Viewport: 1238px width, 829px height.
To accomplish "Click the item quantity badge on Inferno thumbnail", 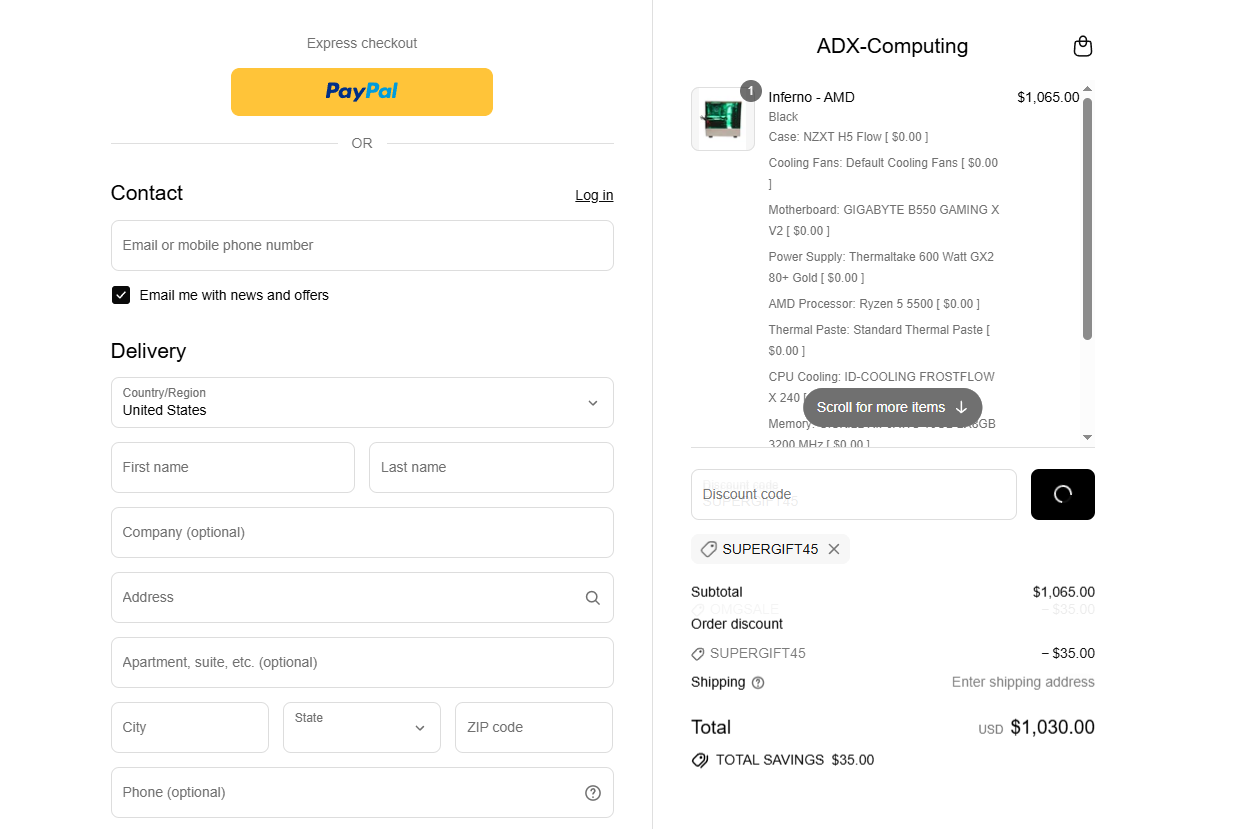I will 751,90.
